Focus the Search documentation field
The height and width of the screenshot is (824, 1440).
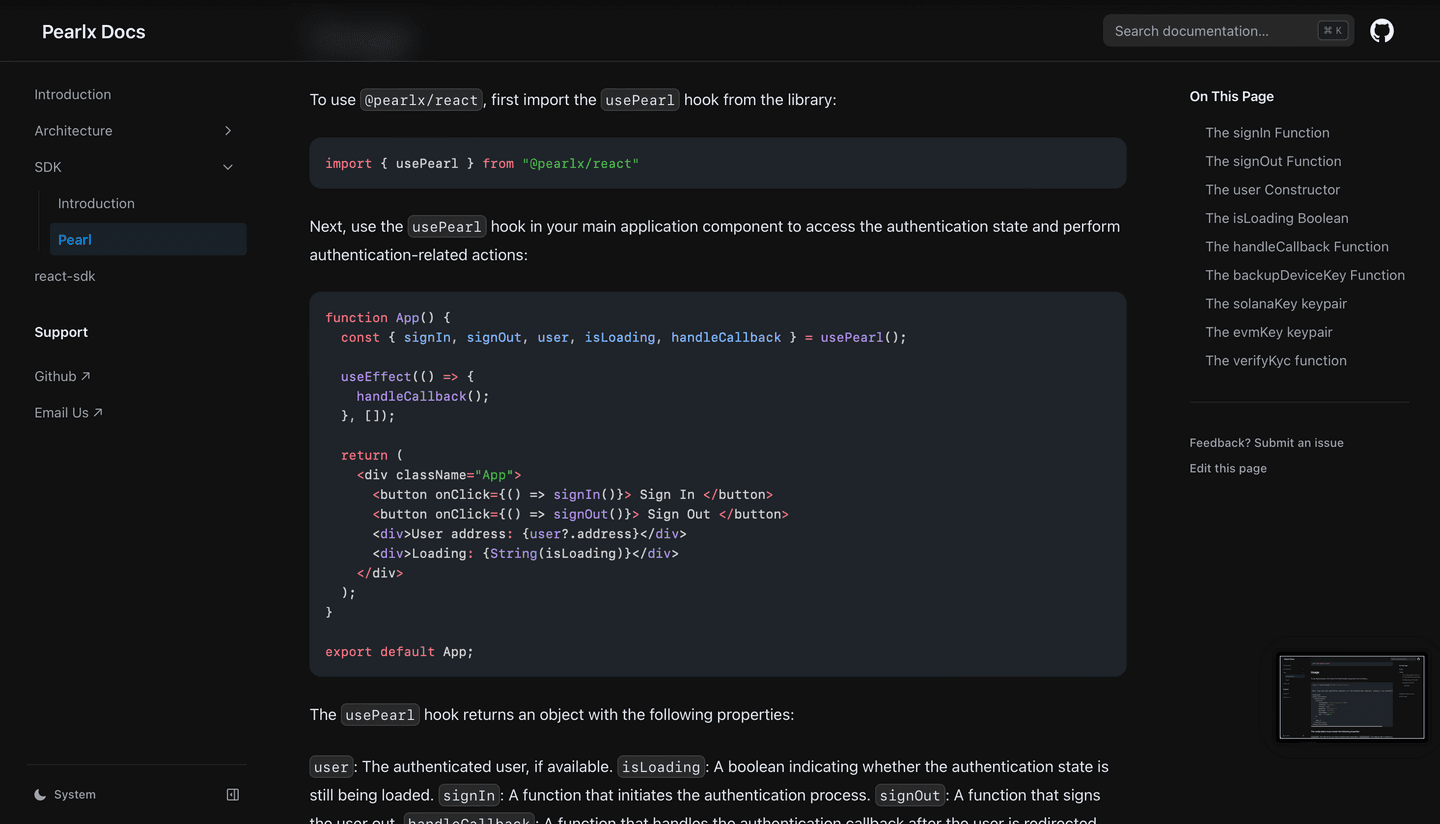click(x=1228, y=31)
